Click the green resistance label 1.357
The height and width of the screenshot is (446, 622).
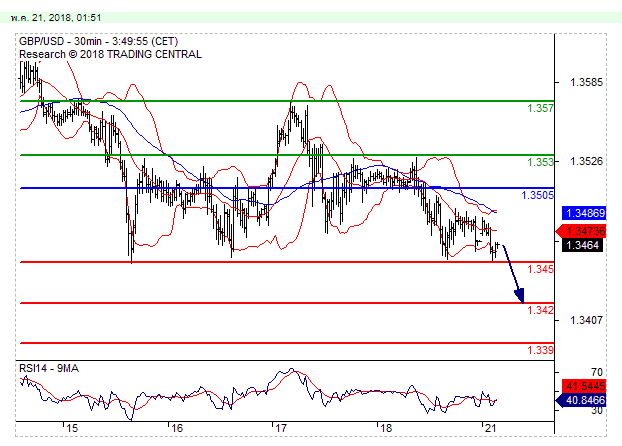[540, 108]
